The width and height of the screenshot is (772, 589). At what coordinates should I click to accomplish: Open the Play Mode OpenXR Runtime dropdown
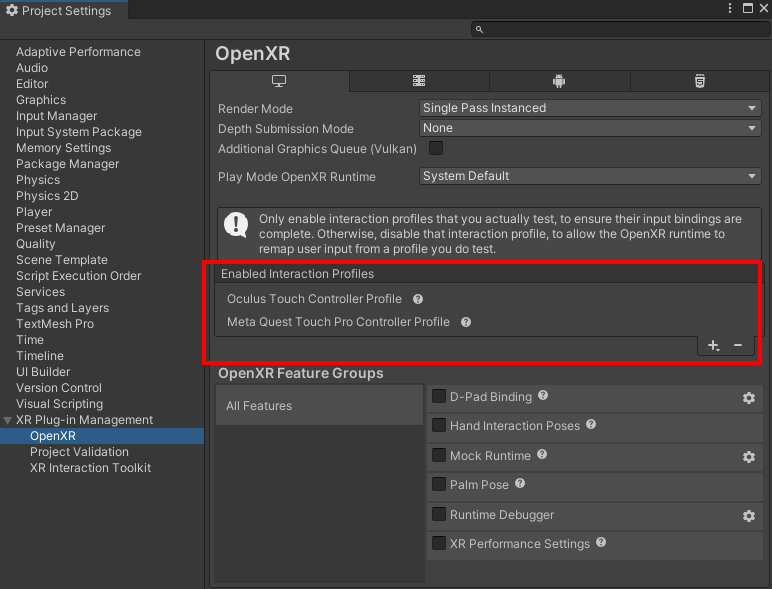(x=590, y=176)
